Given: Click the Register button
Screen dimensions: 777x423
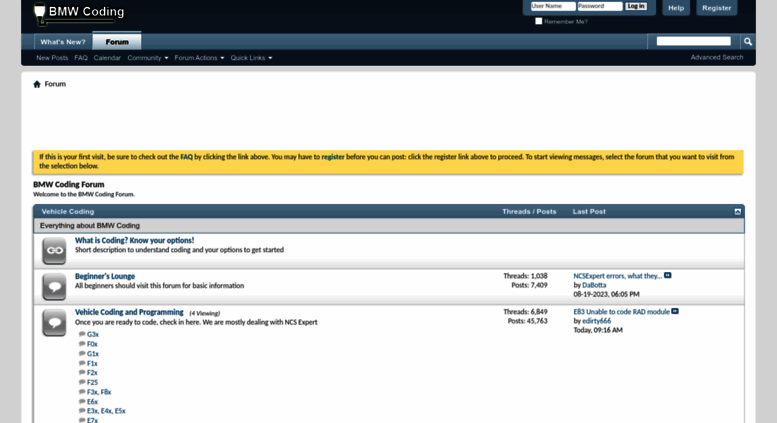Looking at the screenshot, I should [x=717, y=7].
